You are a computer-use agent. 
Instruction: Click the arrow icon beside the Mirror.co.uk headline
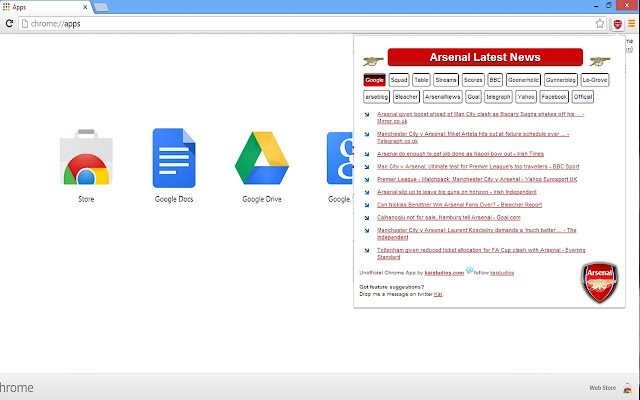pos(367,115)
